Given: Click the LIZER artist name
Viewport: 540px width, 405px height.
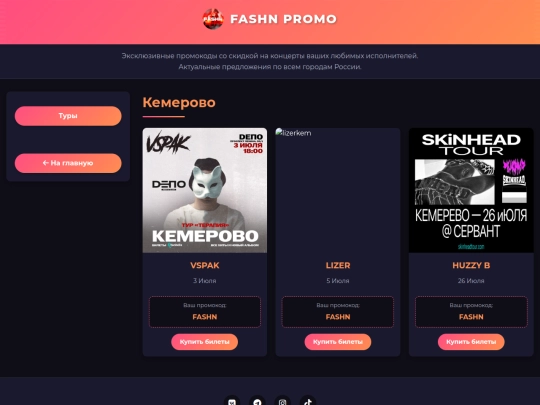Looking at the screenshot, I should tap(338, 266).
